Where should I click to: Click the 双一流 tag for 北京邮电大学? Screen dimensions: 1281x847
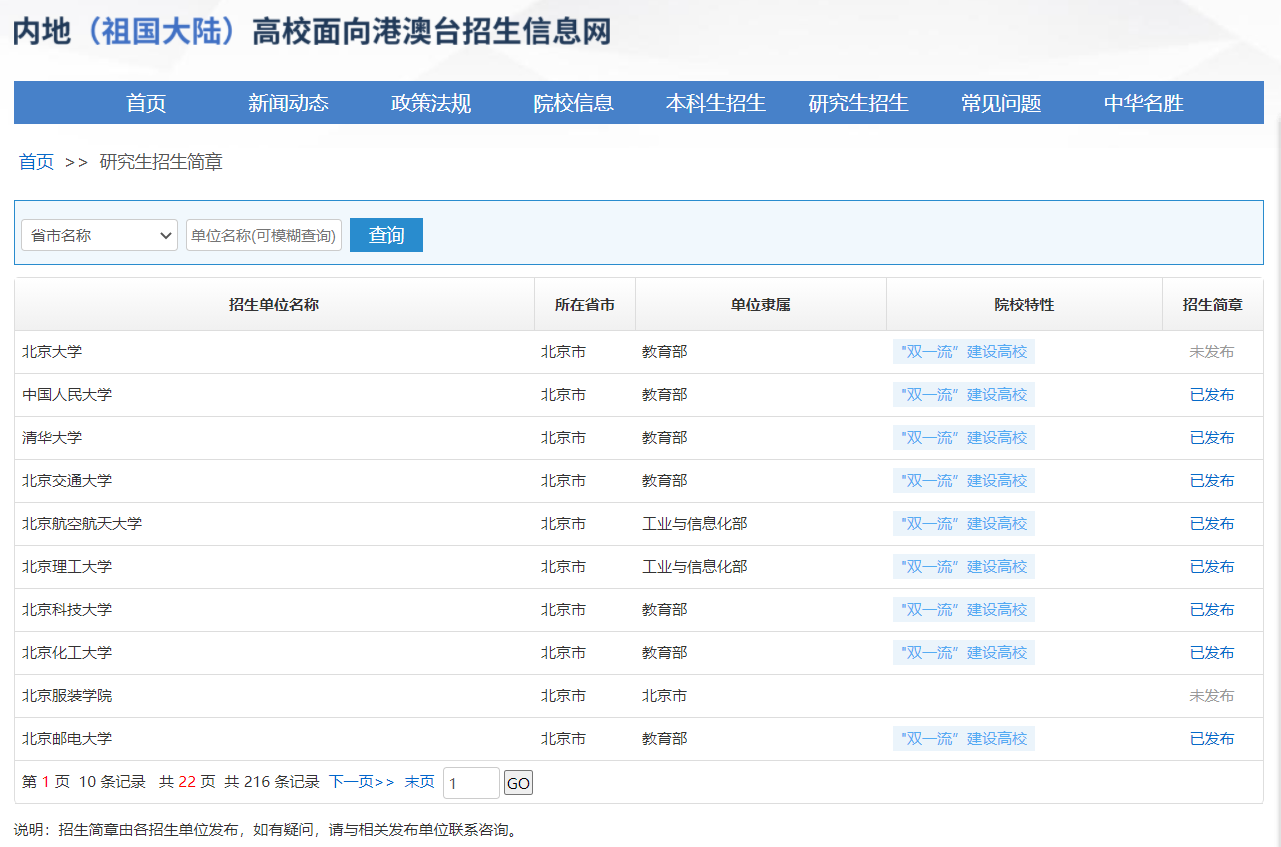click(964, 739)
